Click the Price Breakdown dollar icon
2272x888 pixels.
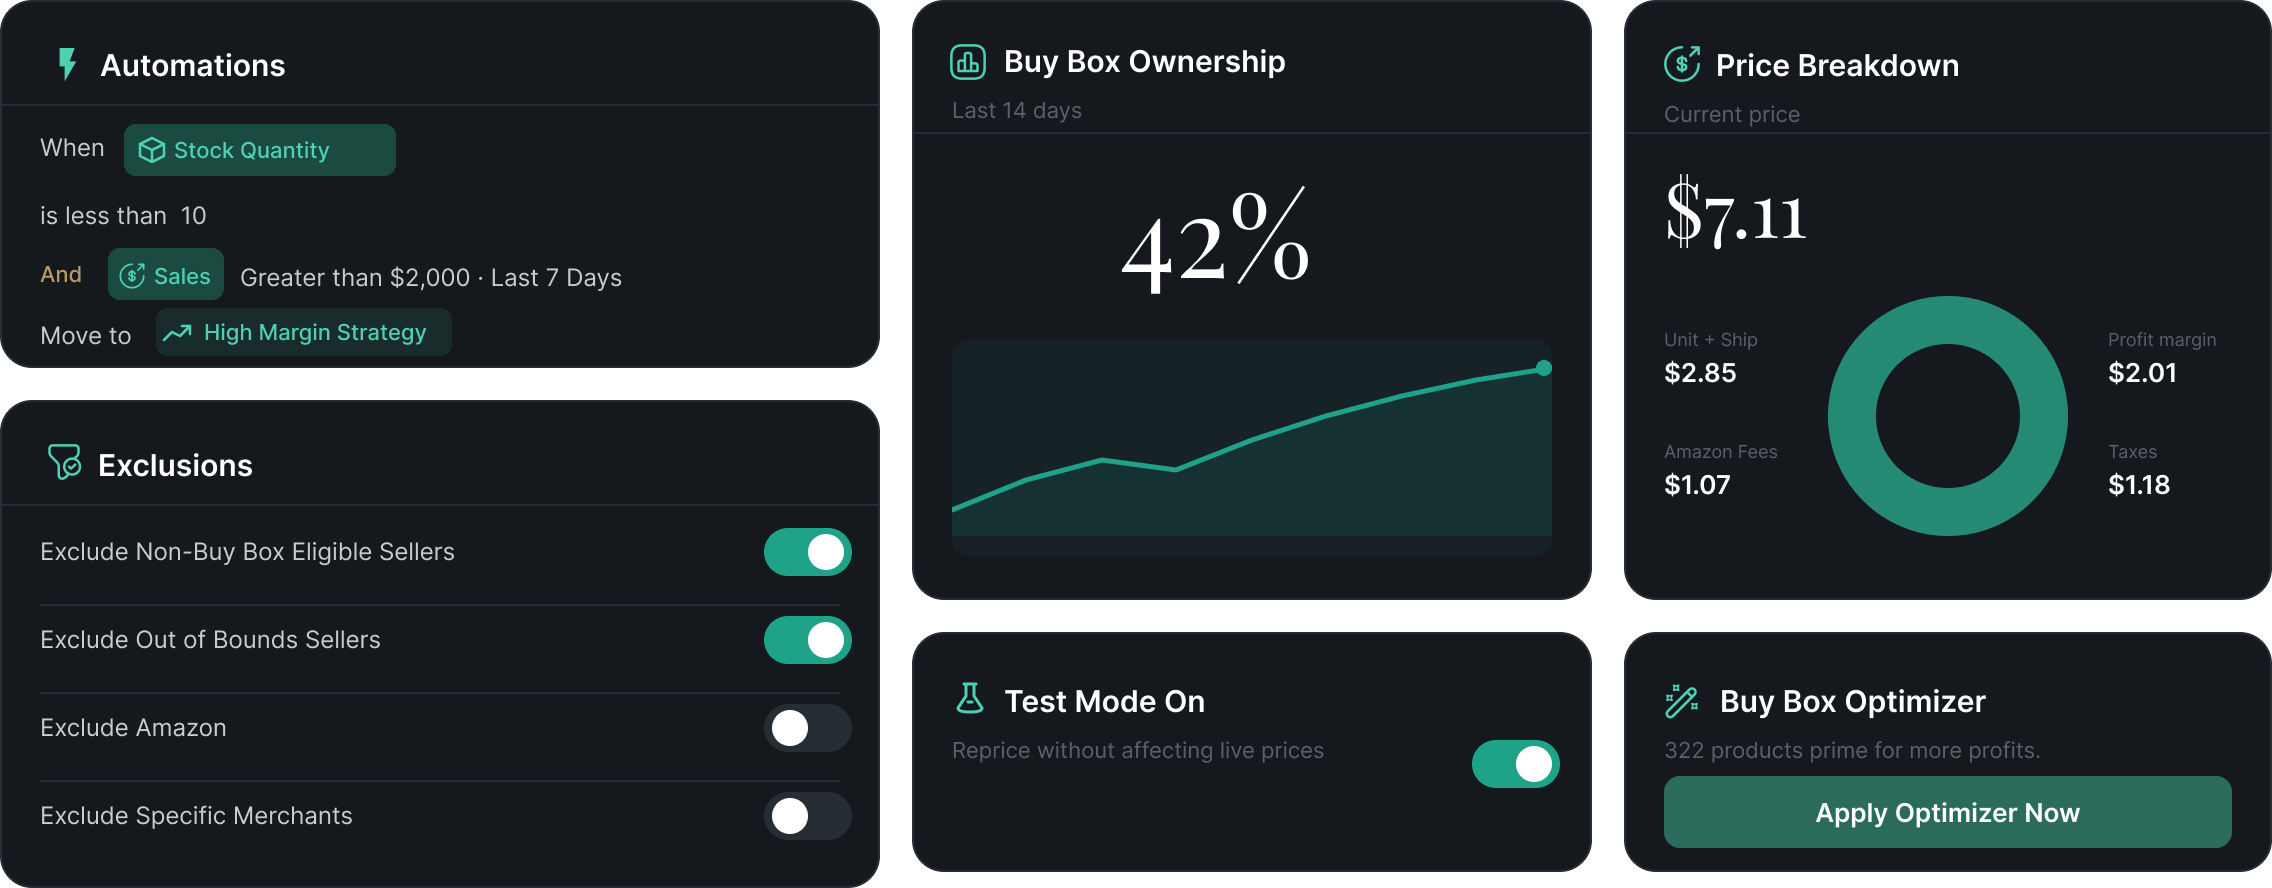1682,64
